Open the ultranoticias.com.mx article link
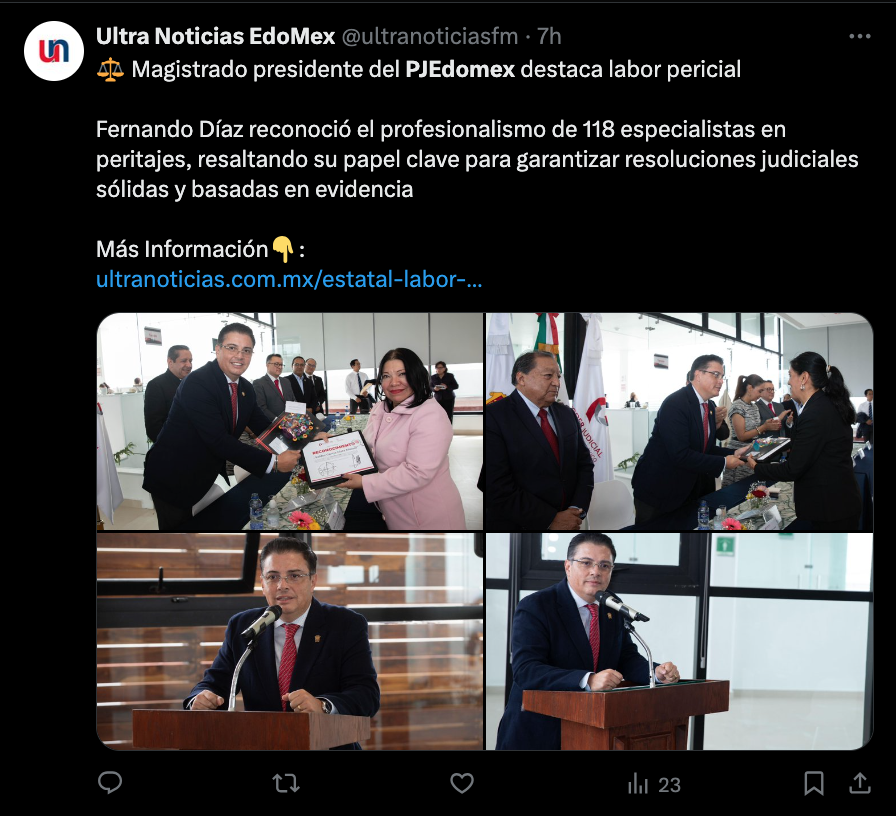This screenshot has width=896, height=816. click(289, 279)
